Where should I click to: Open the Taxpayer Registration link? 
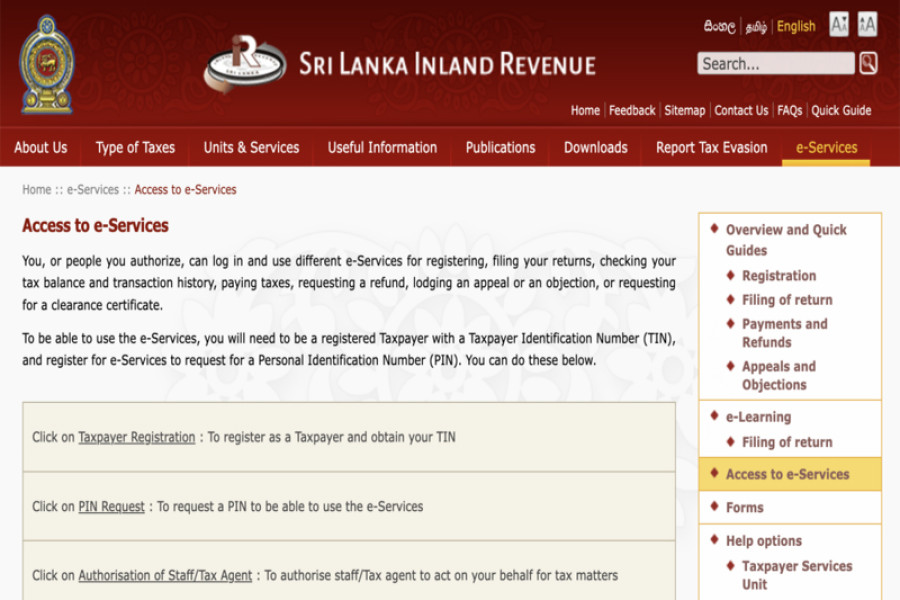(137, 437)
